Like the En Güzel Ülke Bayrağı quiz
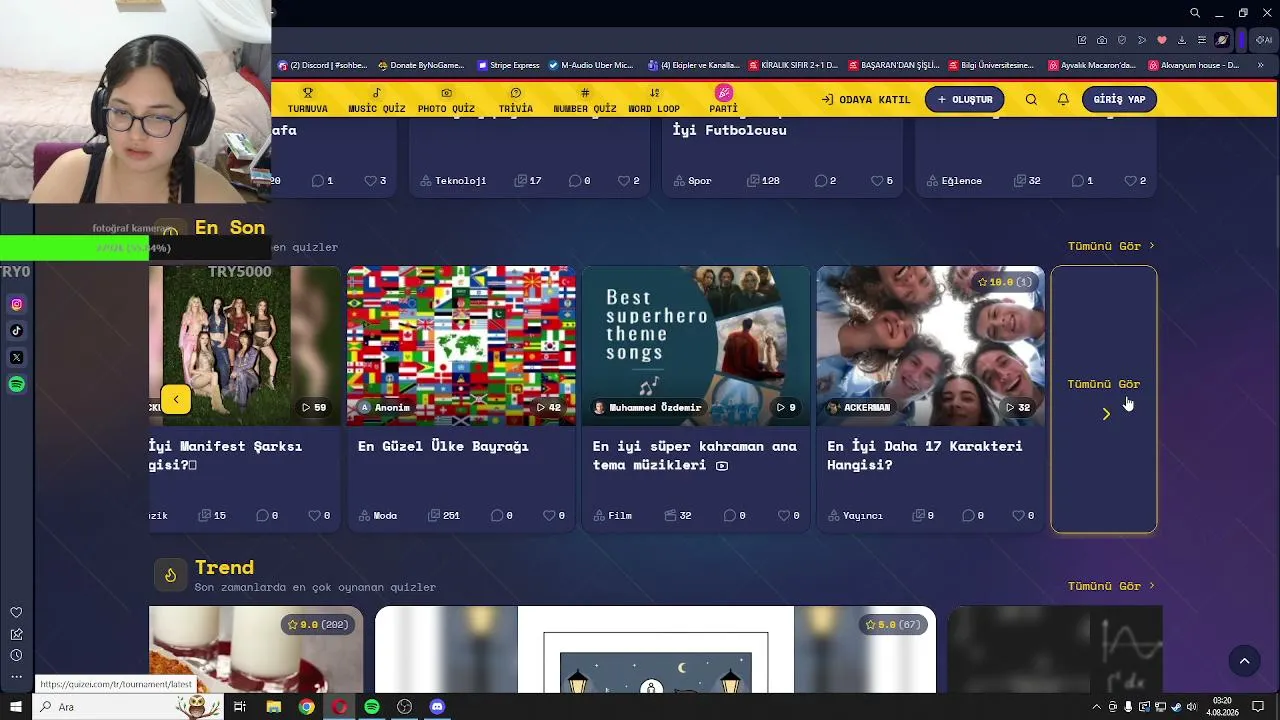 point(554,516)
